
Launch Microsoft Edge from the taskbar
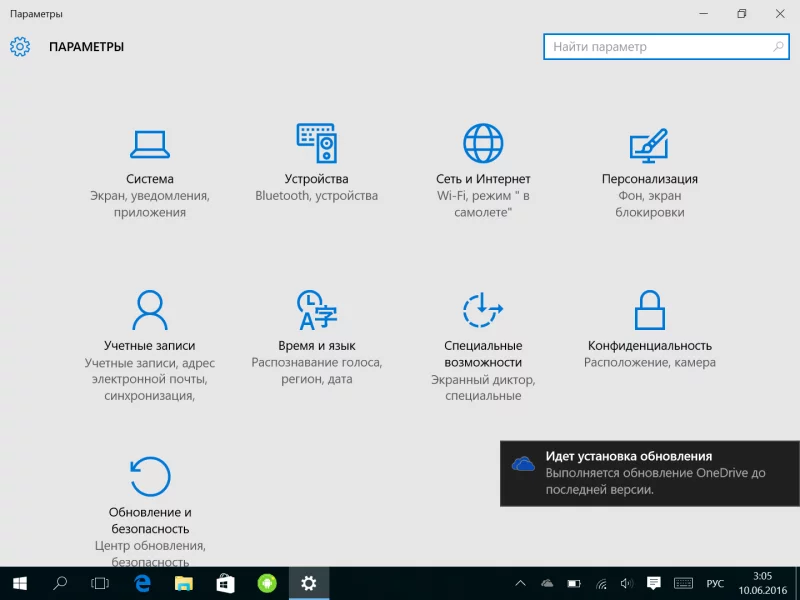pos(142,583)
